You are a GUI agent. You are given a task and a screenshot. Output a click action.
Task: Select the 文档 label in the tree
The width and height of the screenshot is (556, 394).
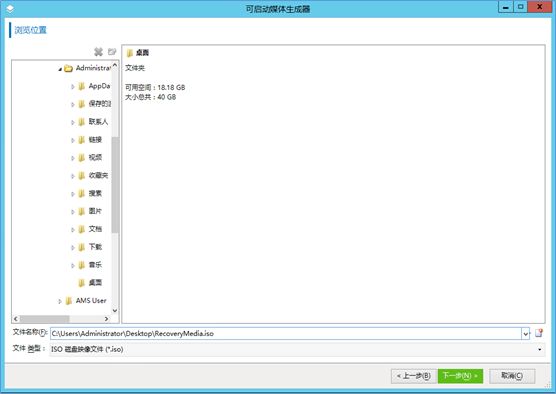[x=95, y=229]
